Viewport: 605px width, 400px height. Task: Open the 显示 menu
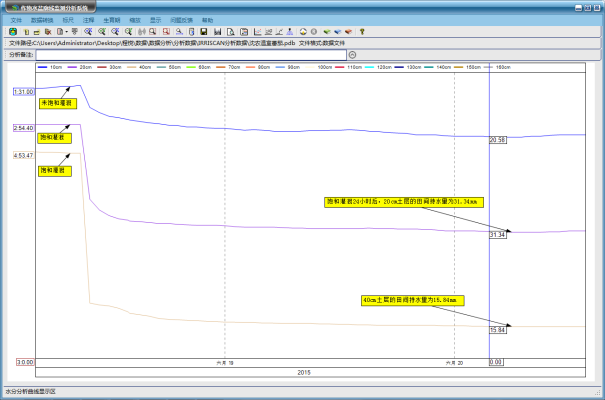pos(155,20)
